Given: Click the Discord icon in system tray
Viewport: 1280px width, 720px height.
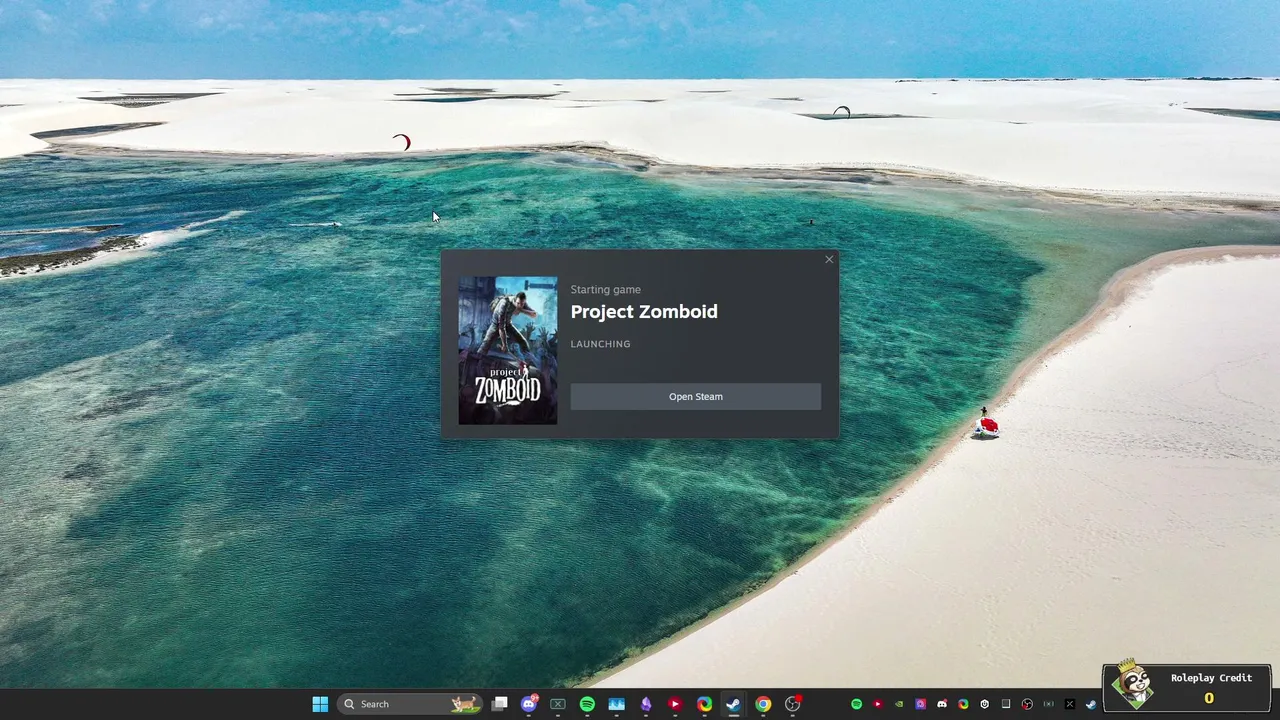Looking at the screenshot, I should (x=942, y=704).
